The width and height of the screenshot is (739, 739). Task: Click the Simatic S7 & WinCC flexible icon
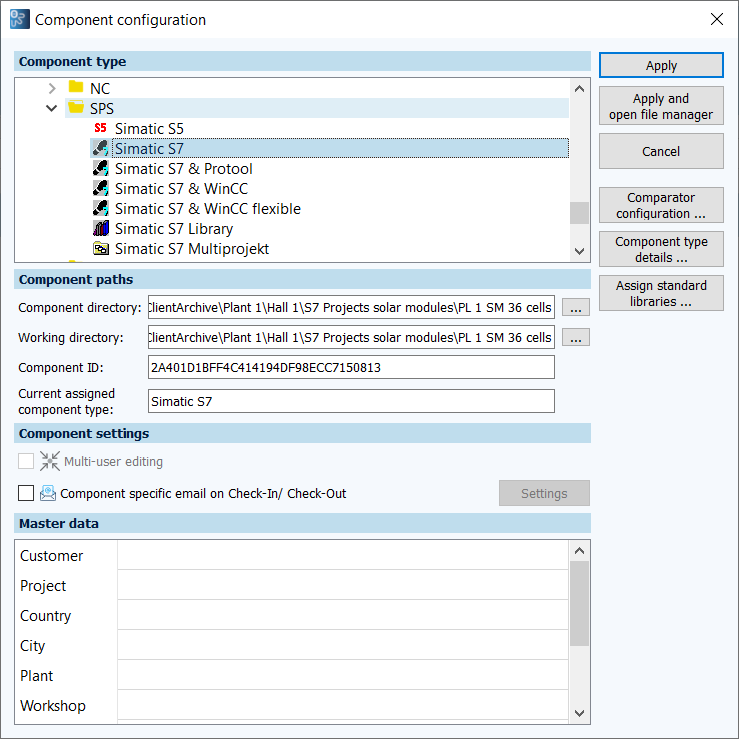pos(100,208)
